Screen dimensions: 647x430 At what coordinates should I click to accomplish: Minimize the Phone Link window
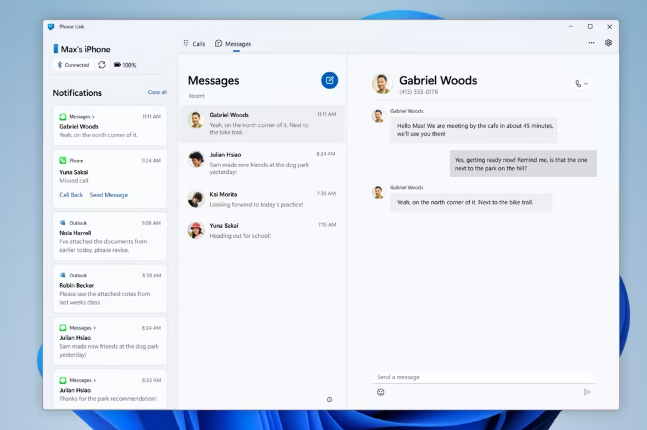click(x=571, y=26)
